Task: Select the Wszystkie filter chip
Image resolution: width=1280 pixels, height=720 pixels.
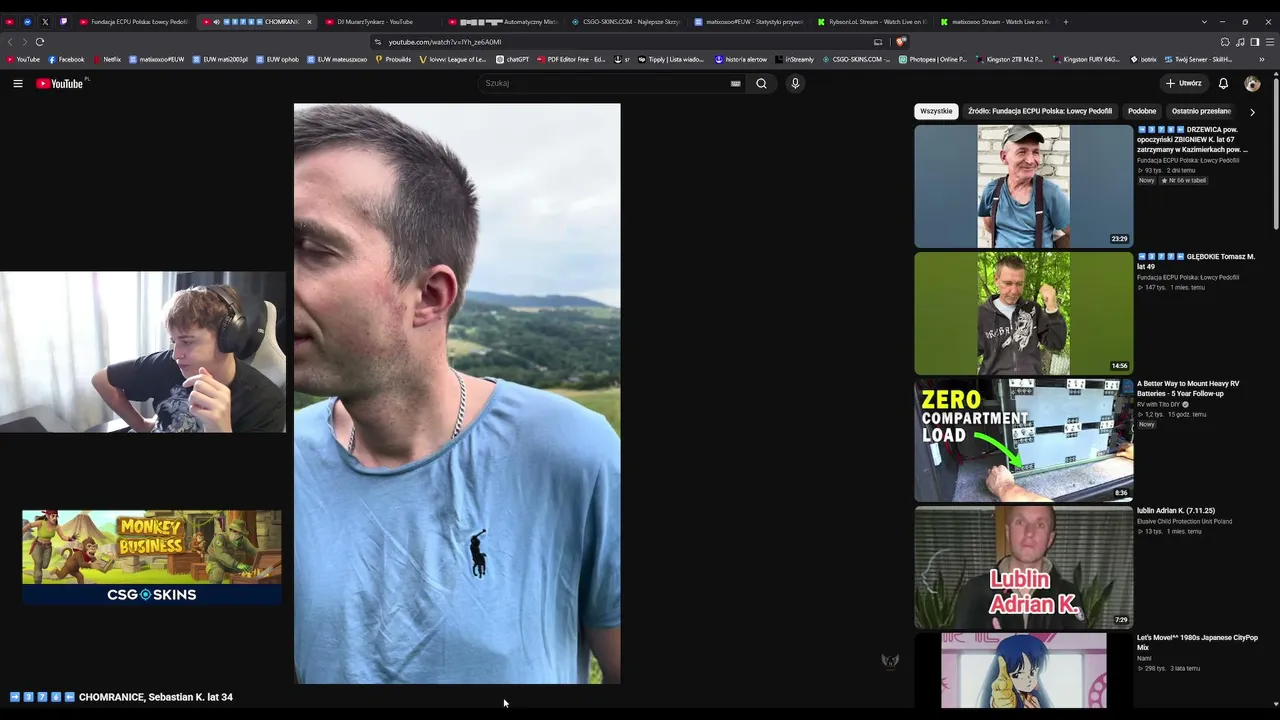Action: [x=936, y=112]
